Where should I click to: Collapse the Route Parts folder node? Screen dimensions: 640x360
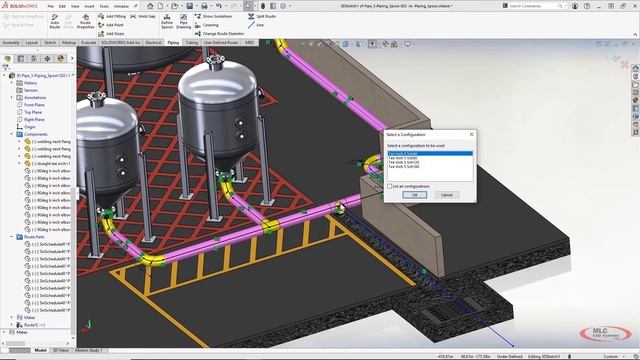click(x=12, y=237)
